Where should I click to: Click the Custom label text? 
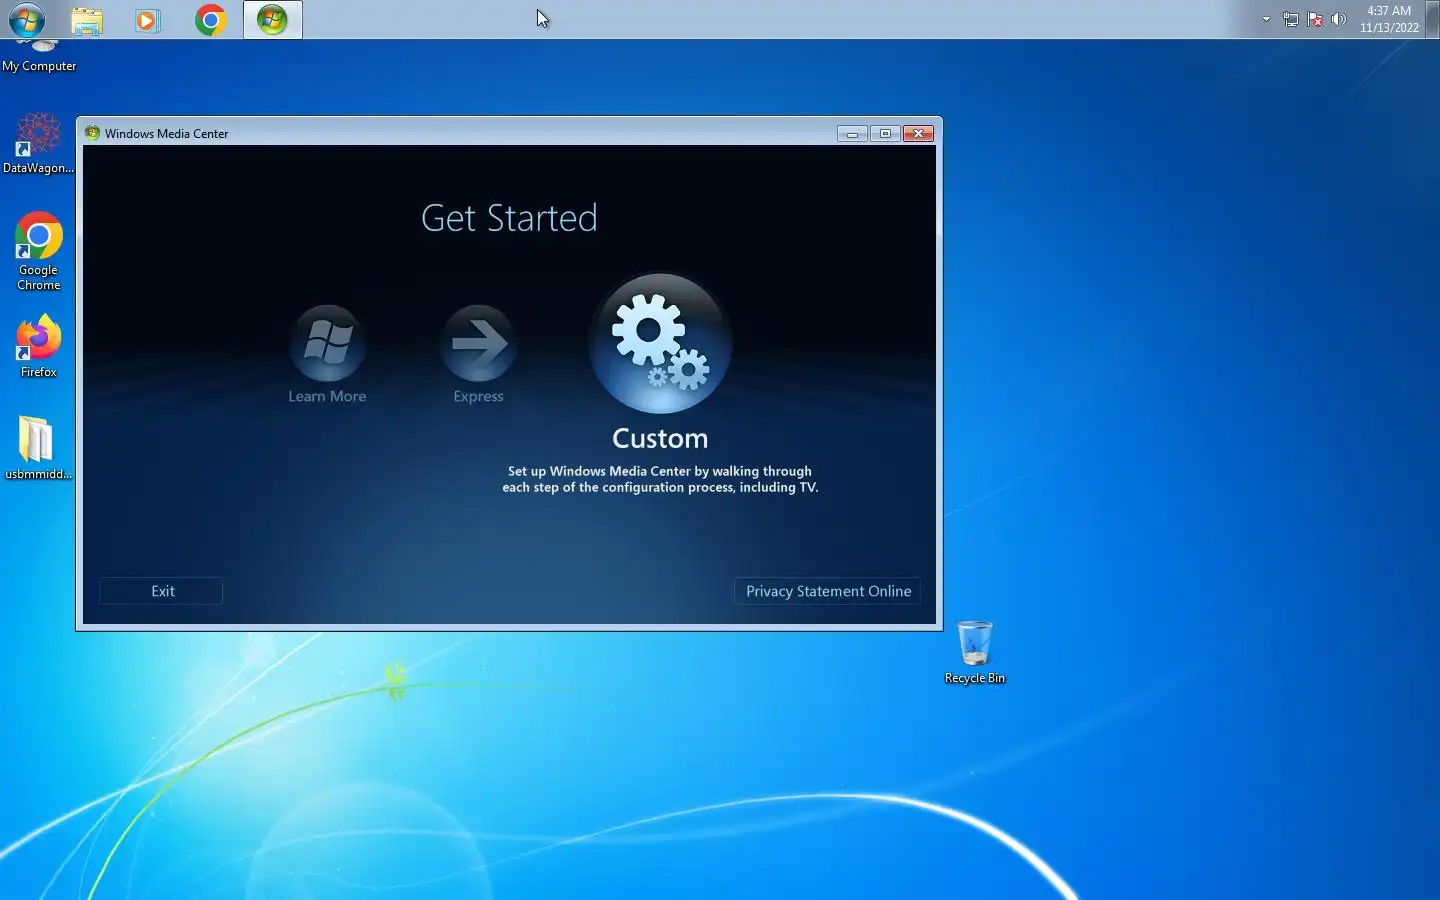[x=660, y=438]
